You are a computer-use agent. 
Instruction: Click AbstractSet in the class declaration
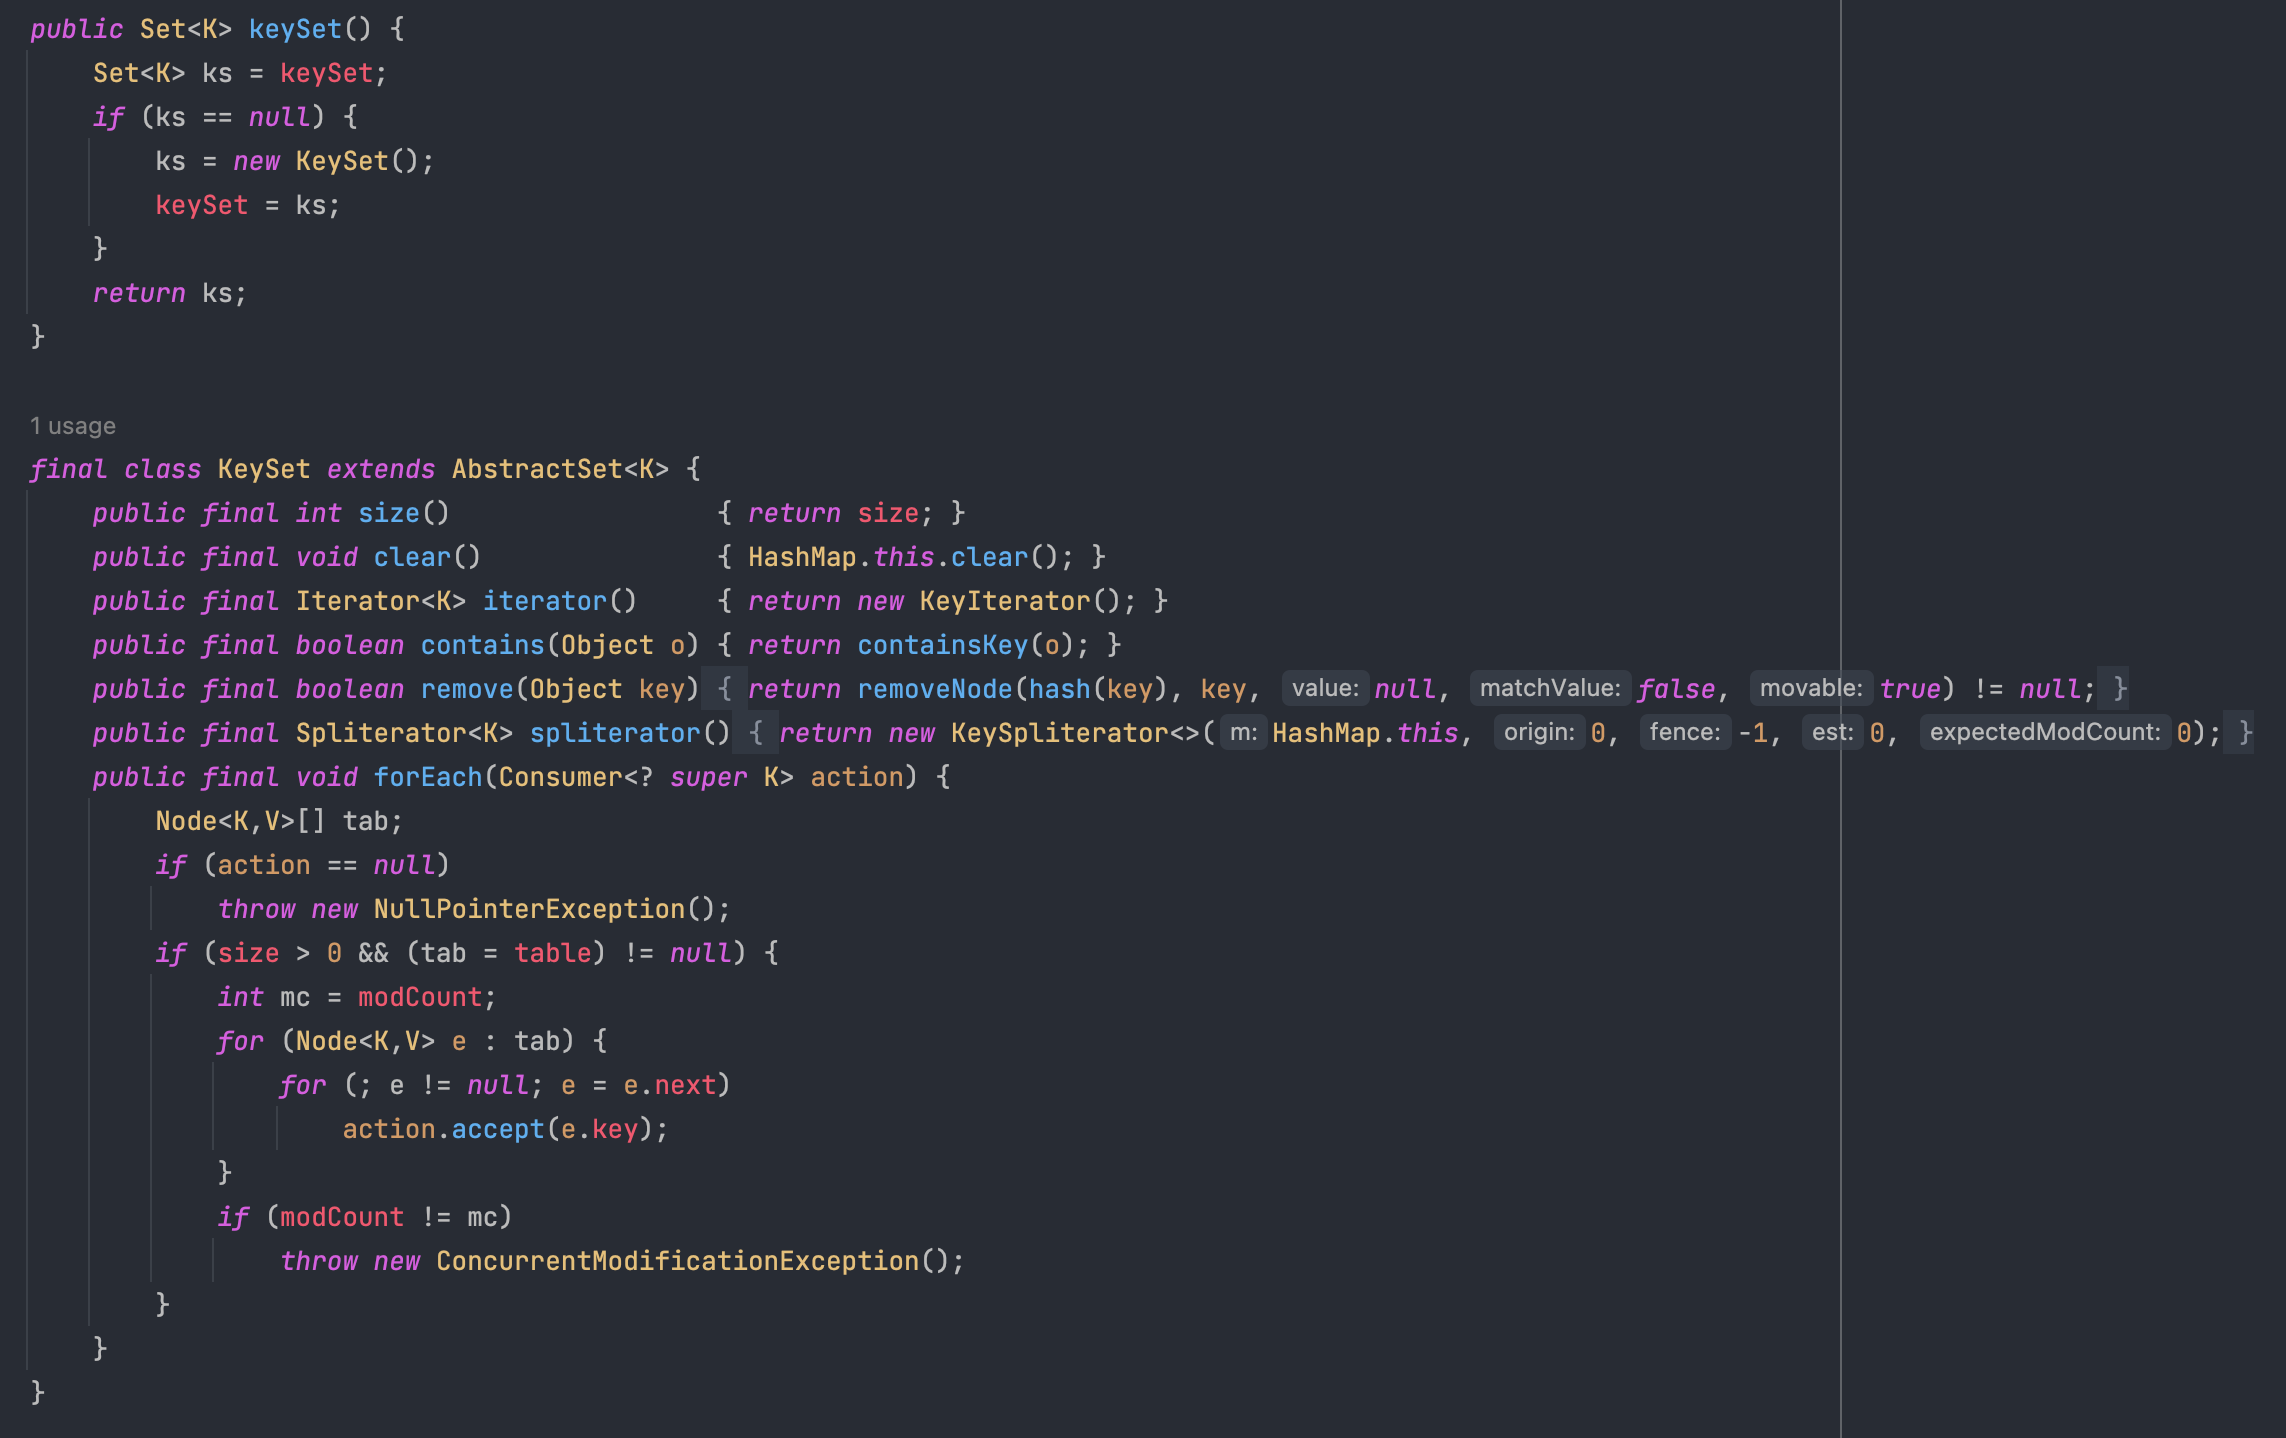pyautogui.click(x=537, y=469)
